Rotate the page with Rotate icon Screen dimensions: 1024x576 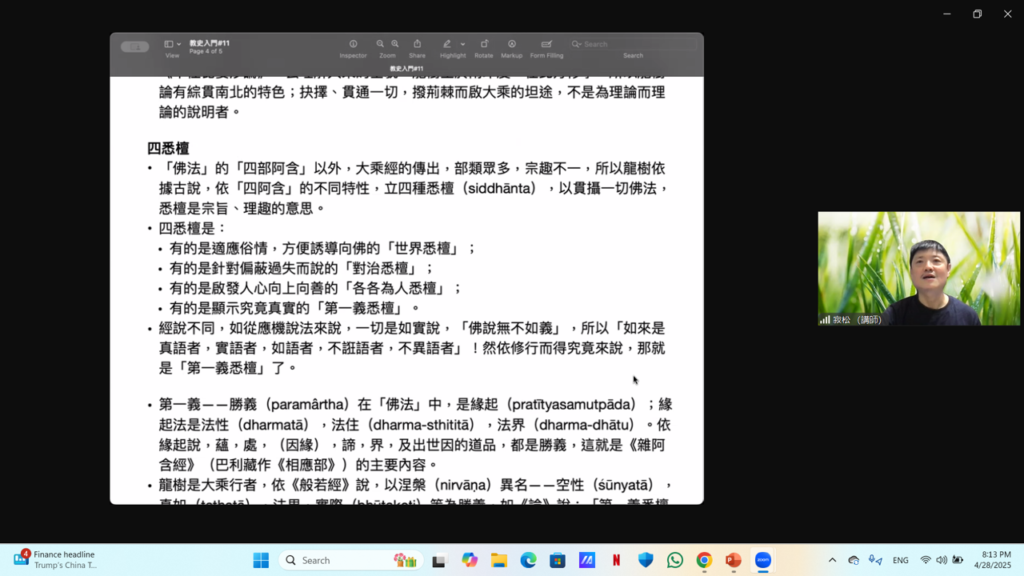coord(484,44)
